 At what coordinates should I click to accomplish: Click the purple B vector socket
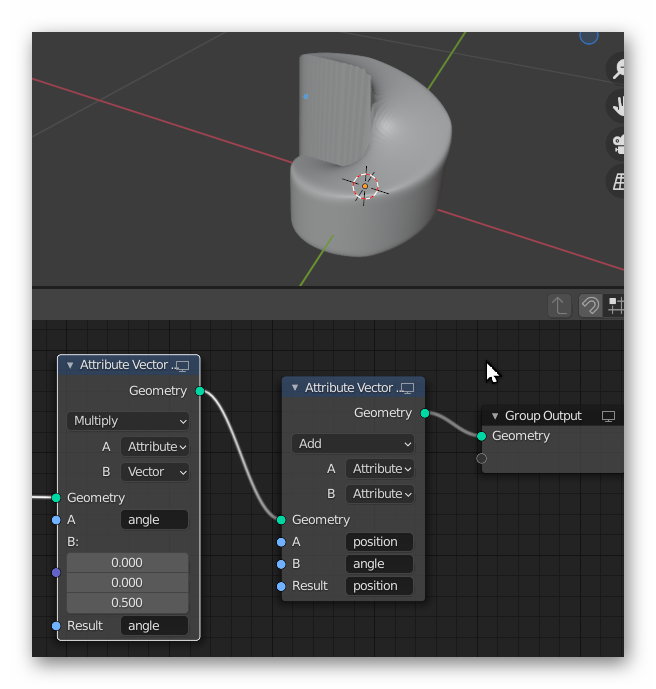[56, 573]
